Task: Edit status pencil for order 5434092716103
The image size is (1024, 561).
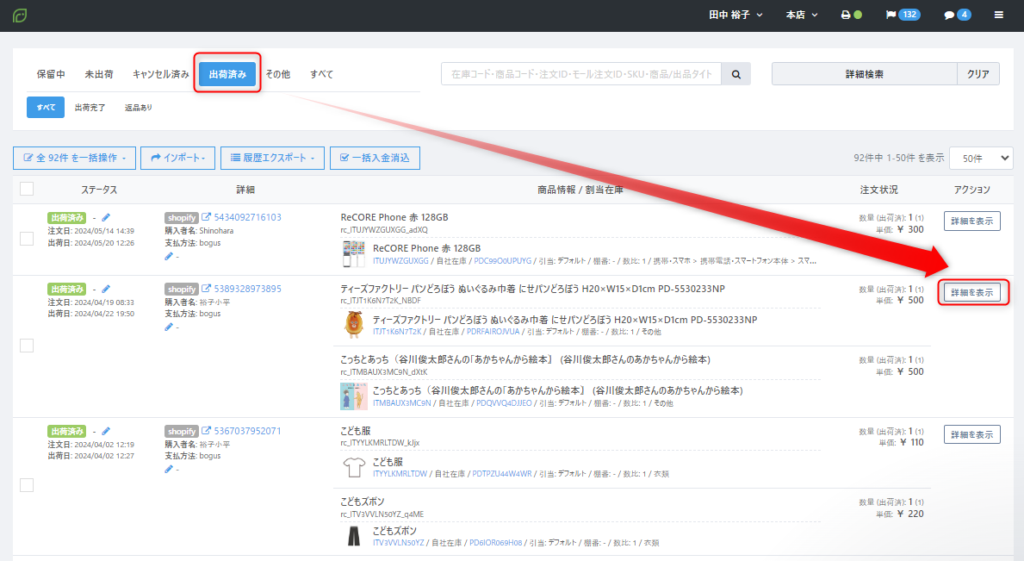Action: 106,217
